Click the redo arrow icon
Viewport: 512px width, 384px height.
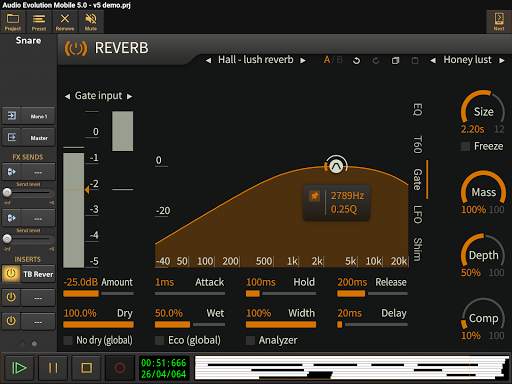pyautogui.click(x=376, y=60)
